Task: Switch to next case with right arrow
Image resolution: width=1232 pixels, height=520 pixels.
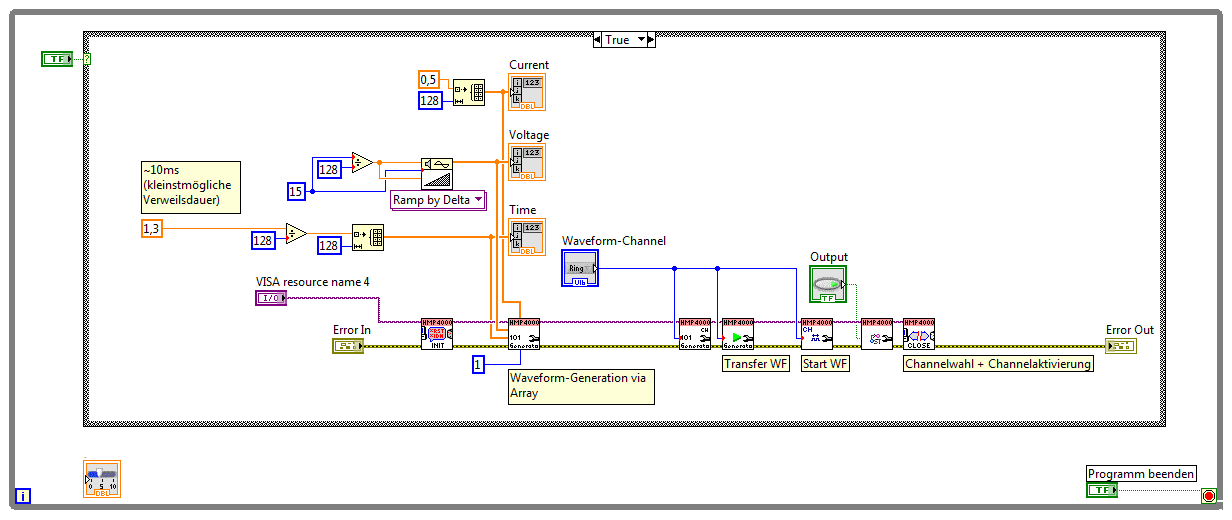Action: tap(651, 40)
